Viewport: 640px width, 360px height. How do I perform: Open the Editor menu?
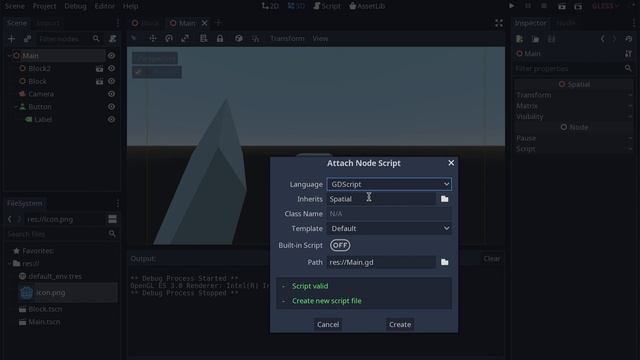[104, 6]
